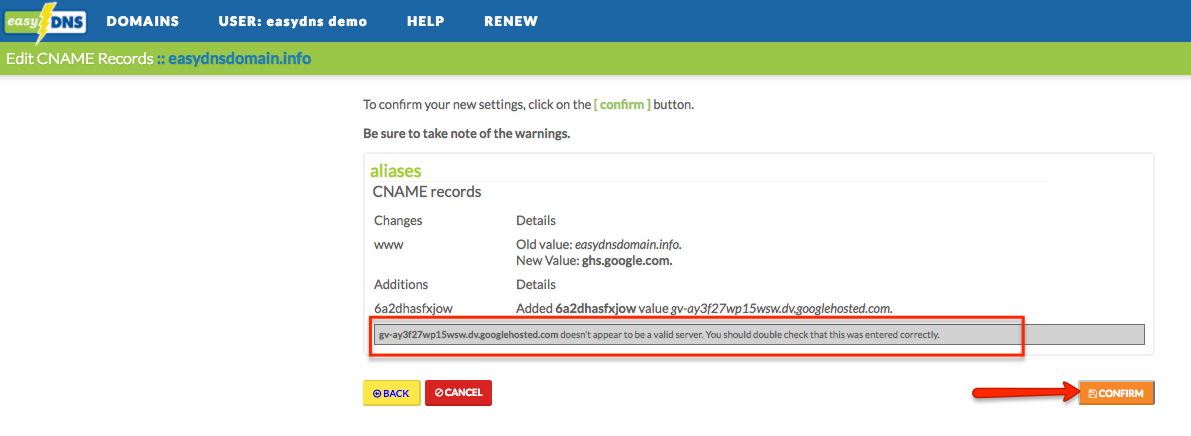Click the CONFIRM button

click(1116, 393)
